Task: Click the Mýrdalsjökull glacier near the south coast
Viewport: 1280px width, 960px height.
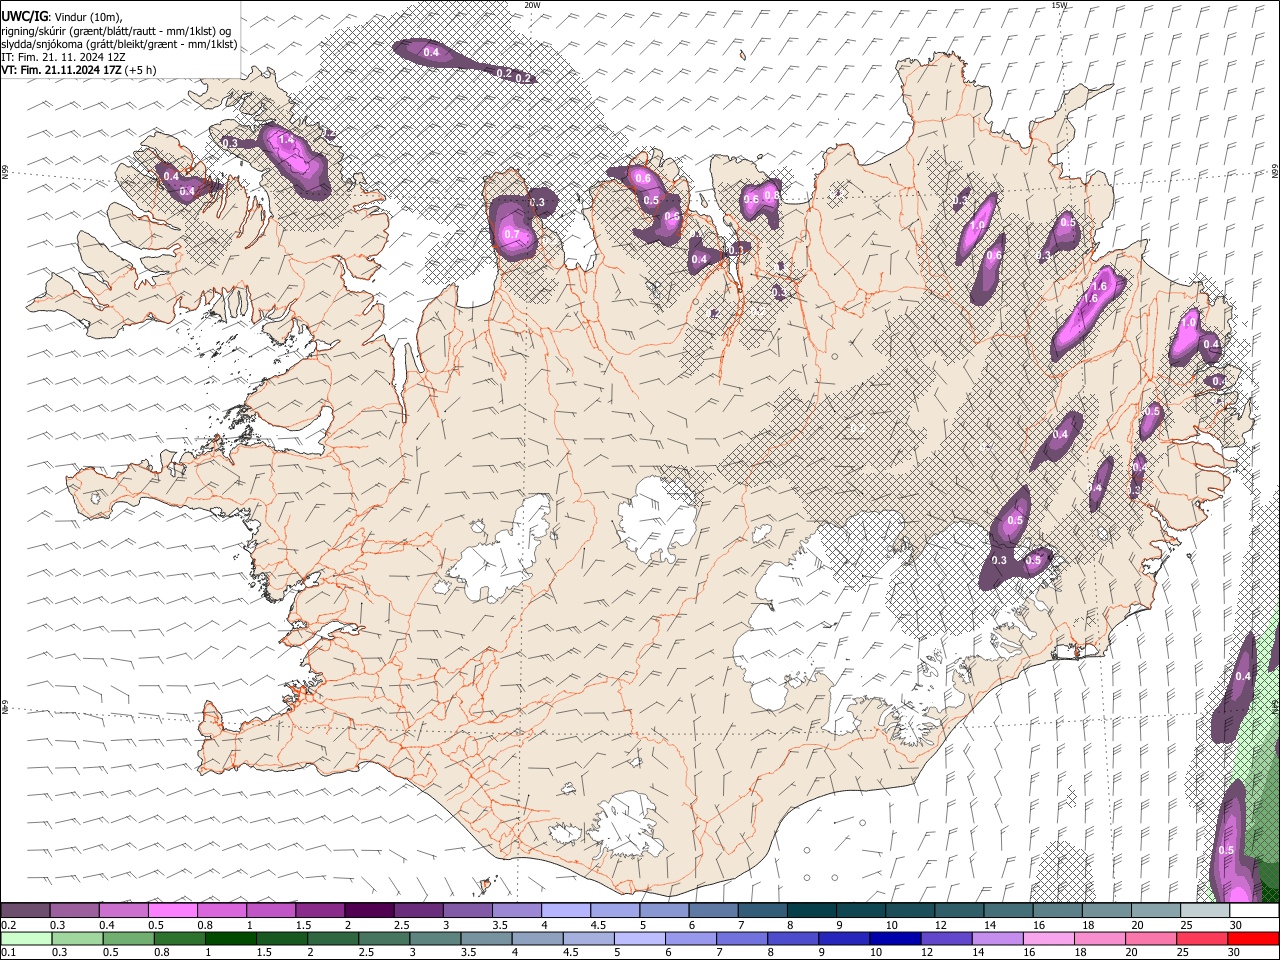Action: tap(627, 825)
